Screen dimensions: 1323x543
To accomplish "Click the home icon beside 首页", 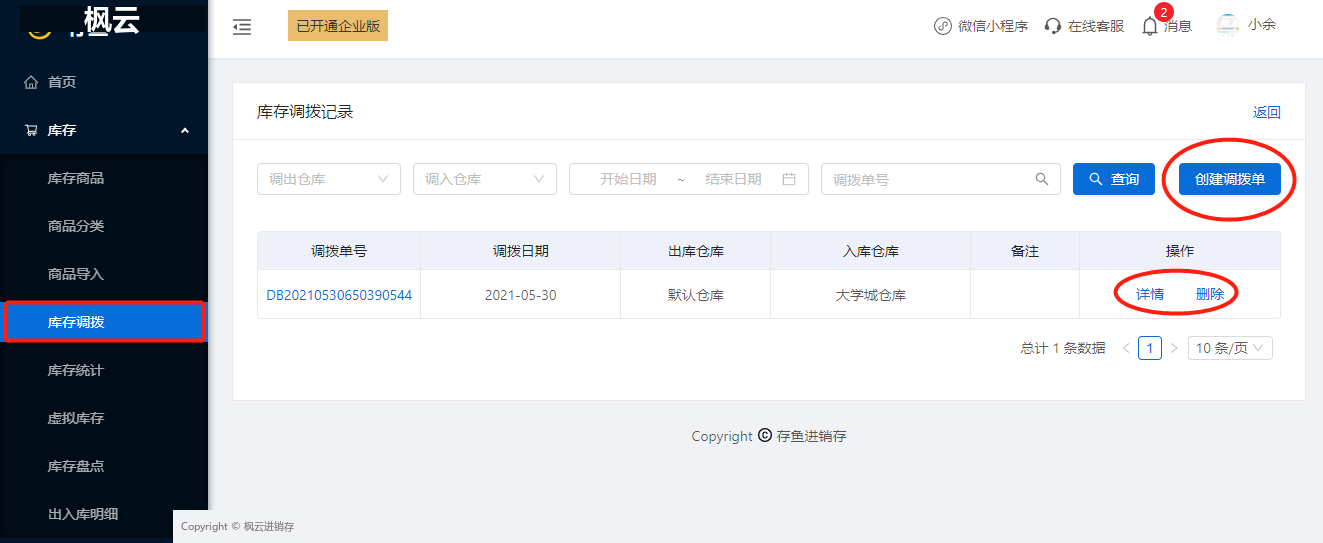I will [x=31, y=82].
